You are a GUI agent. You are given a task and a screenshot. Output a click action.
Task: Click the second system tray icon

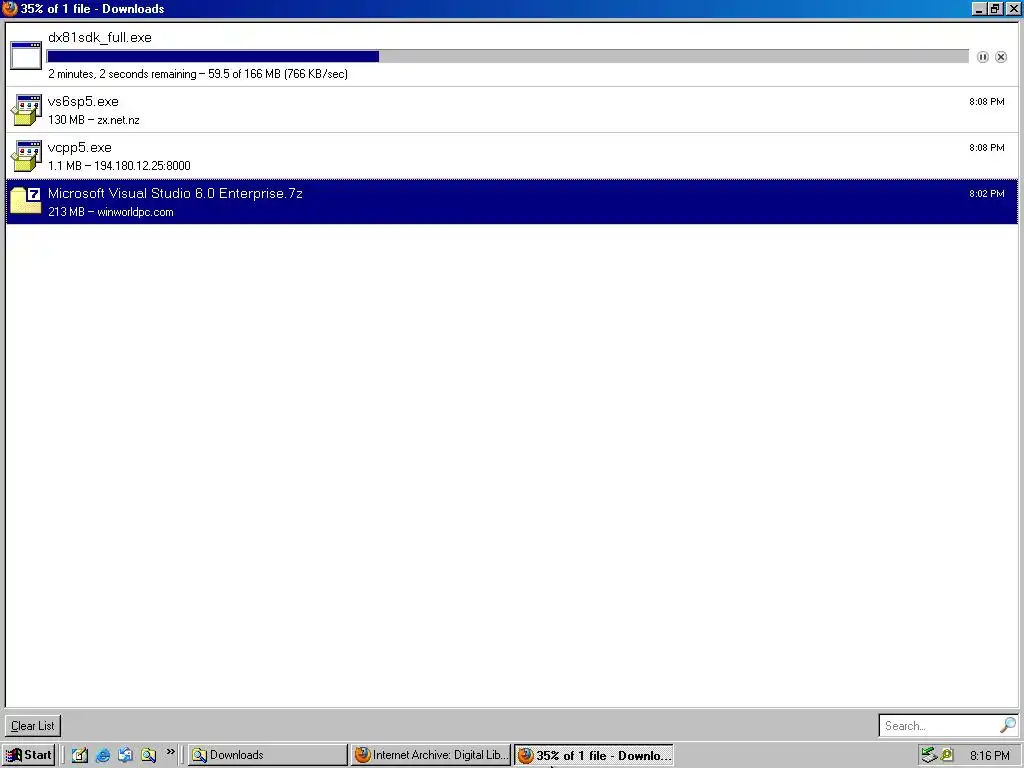pos(946,755)
